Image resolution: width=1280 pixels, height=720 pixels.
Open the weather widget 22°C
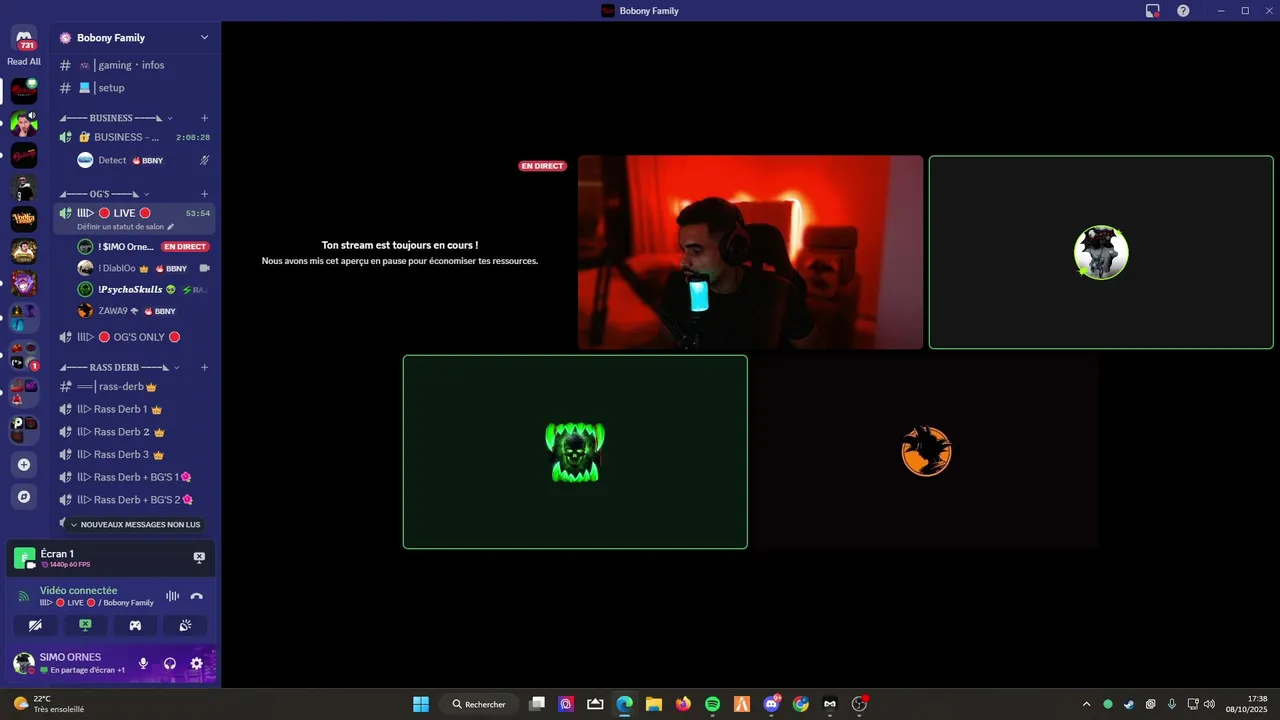click(x=48, y=704)
